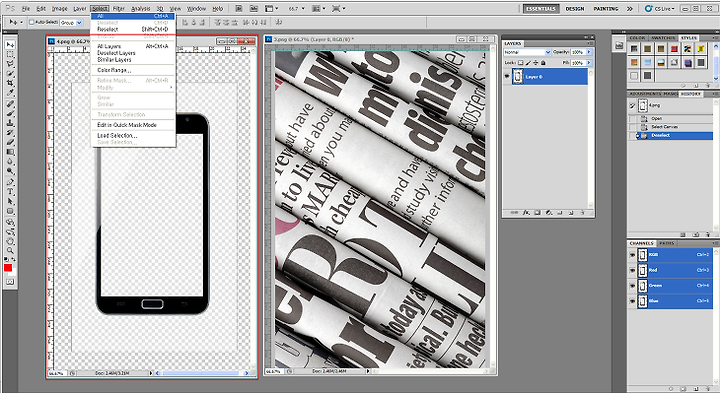
Task: Select the Crop tool
Action: [10, 83]
